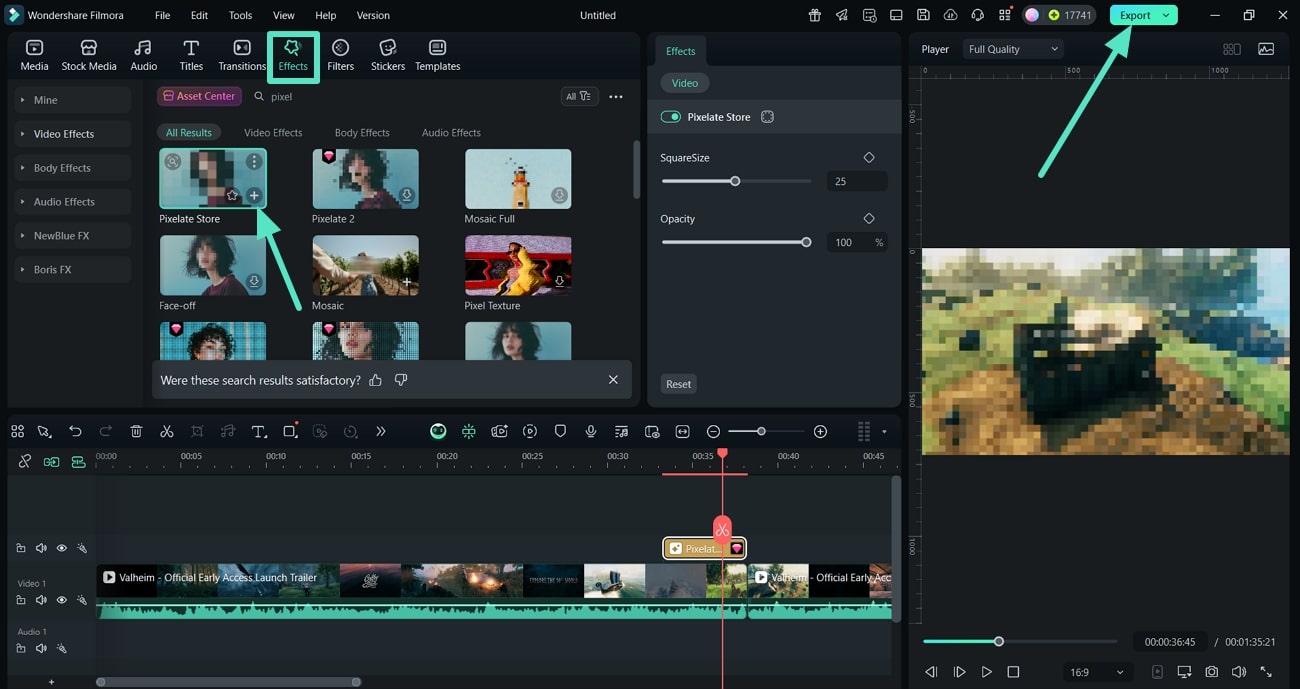Mute the Video 1 track
The height and width of the screenshot is (689, 1300).
tap(41, 600)
